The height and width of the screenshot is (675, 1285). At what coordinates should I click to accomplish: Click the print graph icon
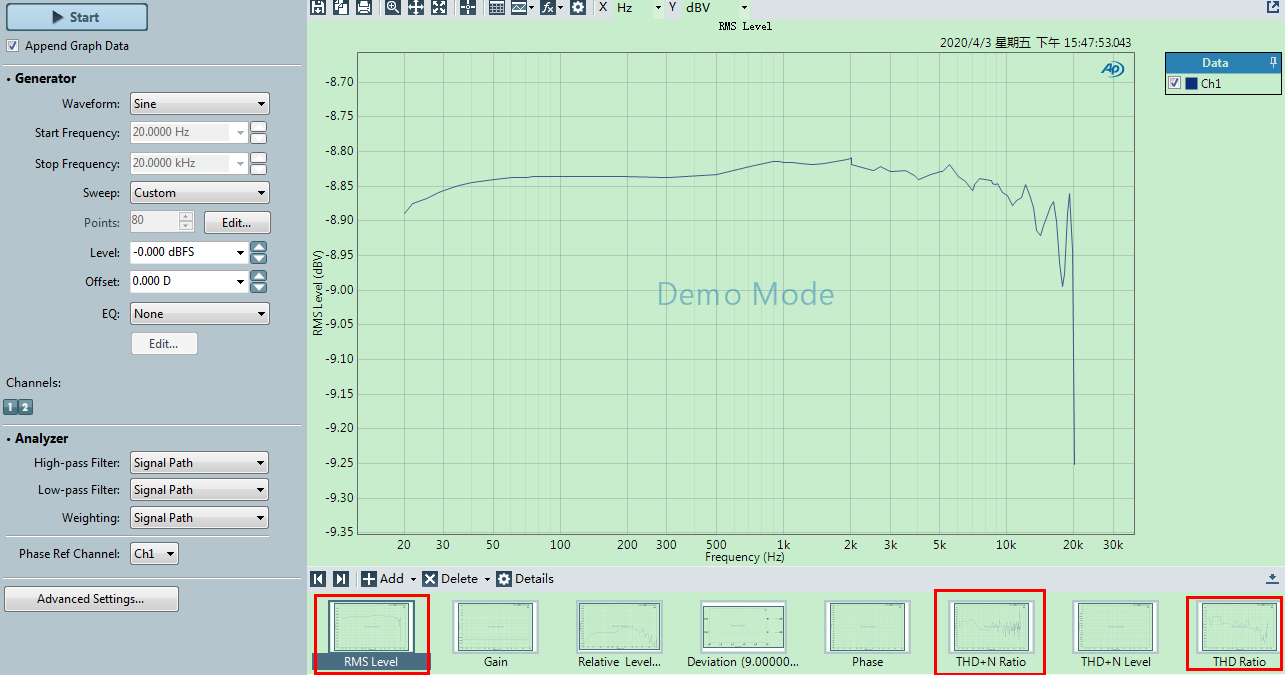click(x=364, y=7)
